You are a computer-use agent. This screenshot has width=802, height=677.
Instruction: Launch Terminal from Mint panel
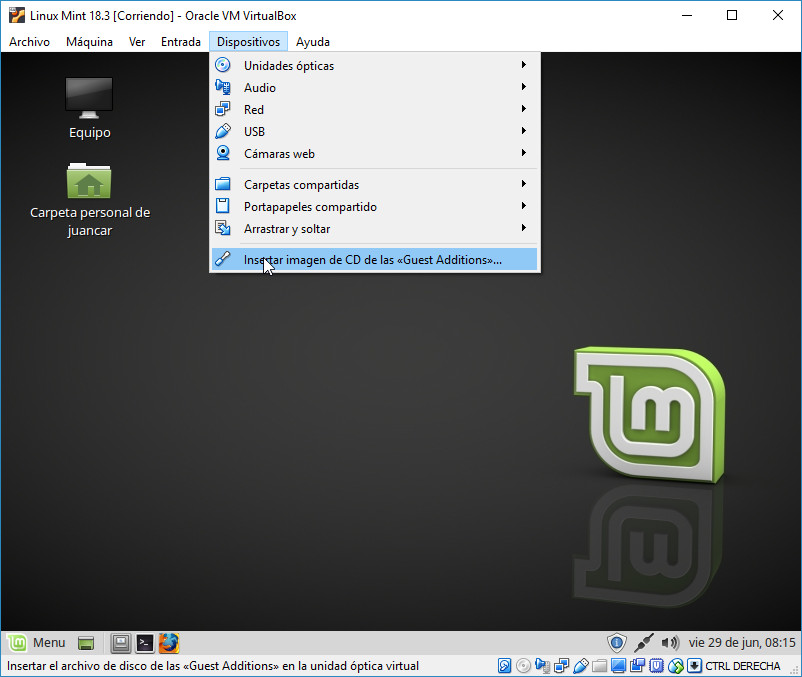point(145,643)
